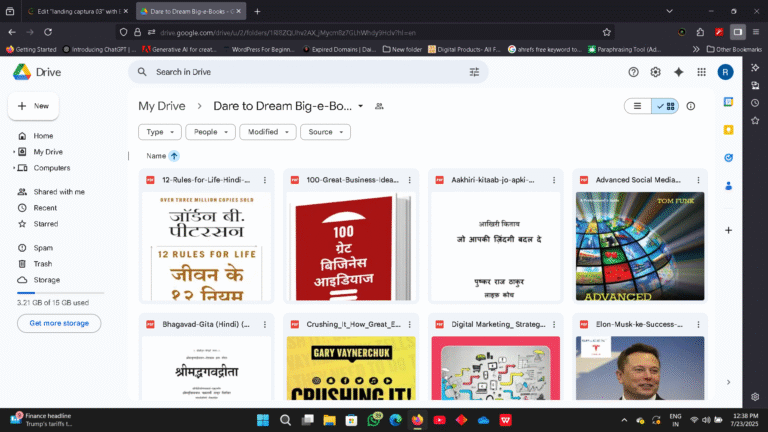
Task: Open Advanced Social Media thumbnail
Action: [x=640, y=246]
